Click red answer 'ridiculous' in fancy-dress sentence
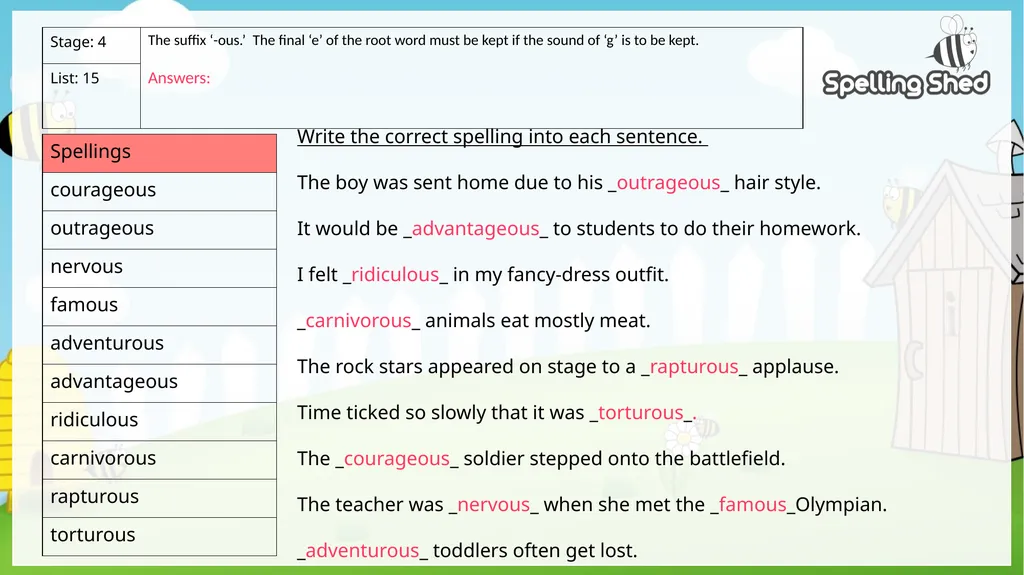The width and height of the screenshot is (1024, 575). [x=395, y=274]
